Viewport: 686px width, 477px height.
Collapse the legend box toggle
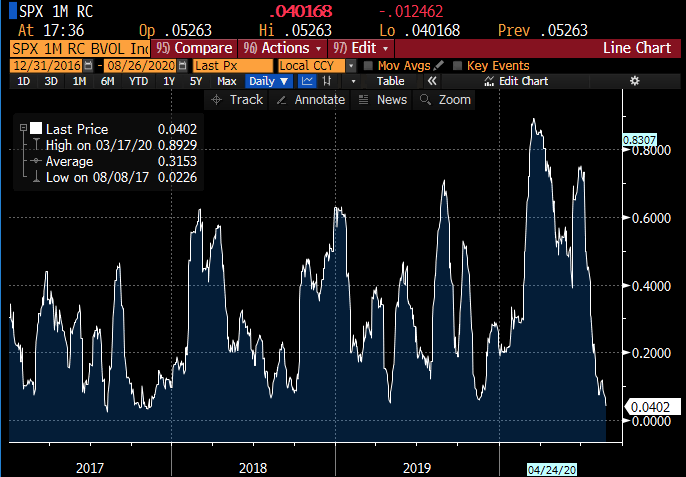pos(23,128)
